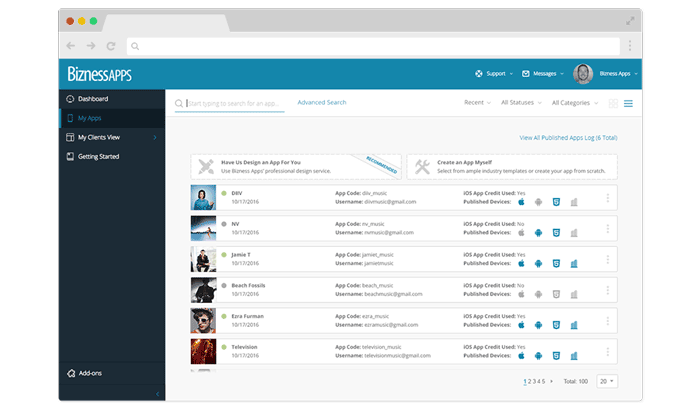The width and height of the screenshot is (700, 405).
Task: Click the HTML5 icon in Beach Fossils row
Action: 556,294
